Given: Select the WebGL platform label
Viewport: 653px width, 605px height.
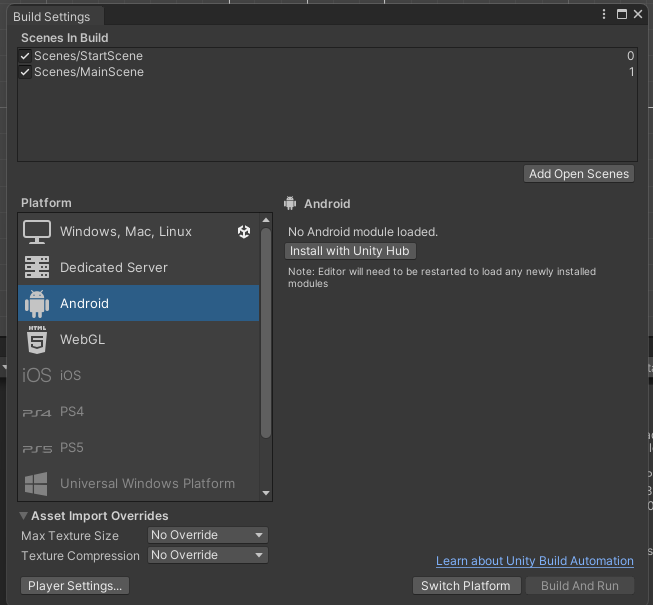Looking at the screenshot, I should click(x=82, y=339).
